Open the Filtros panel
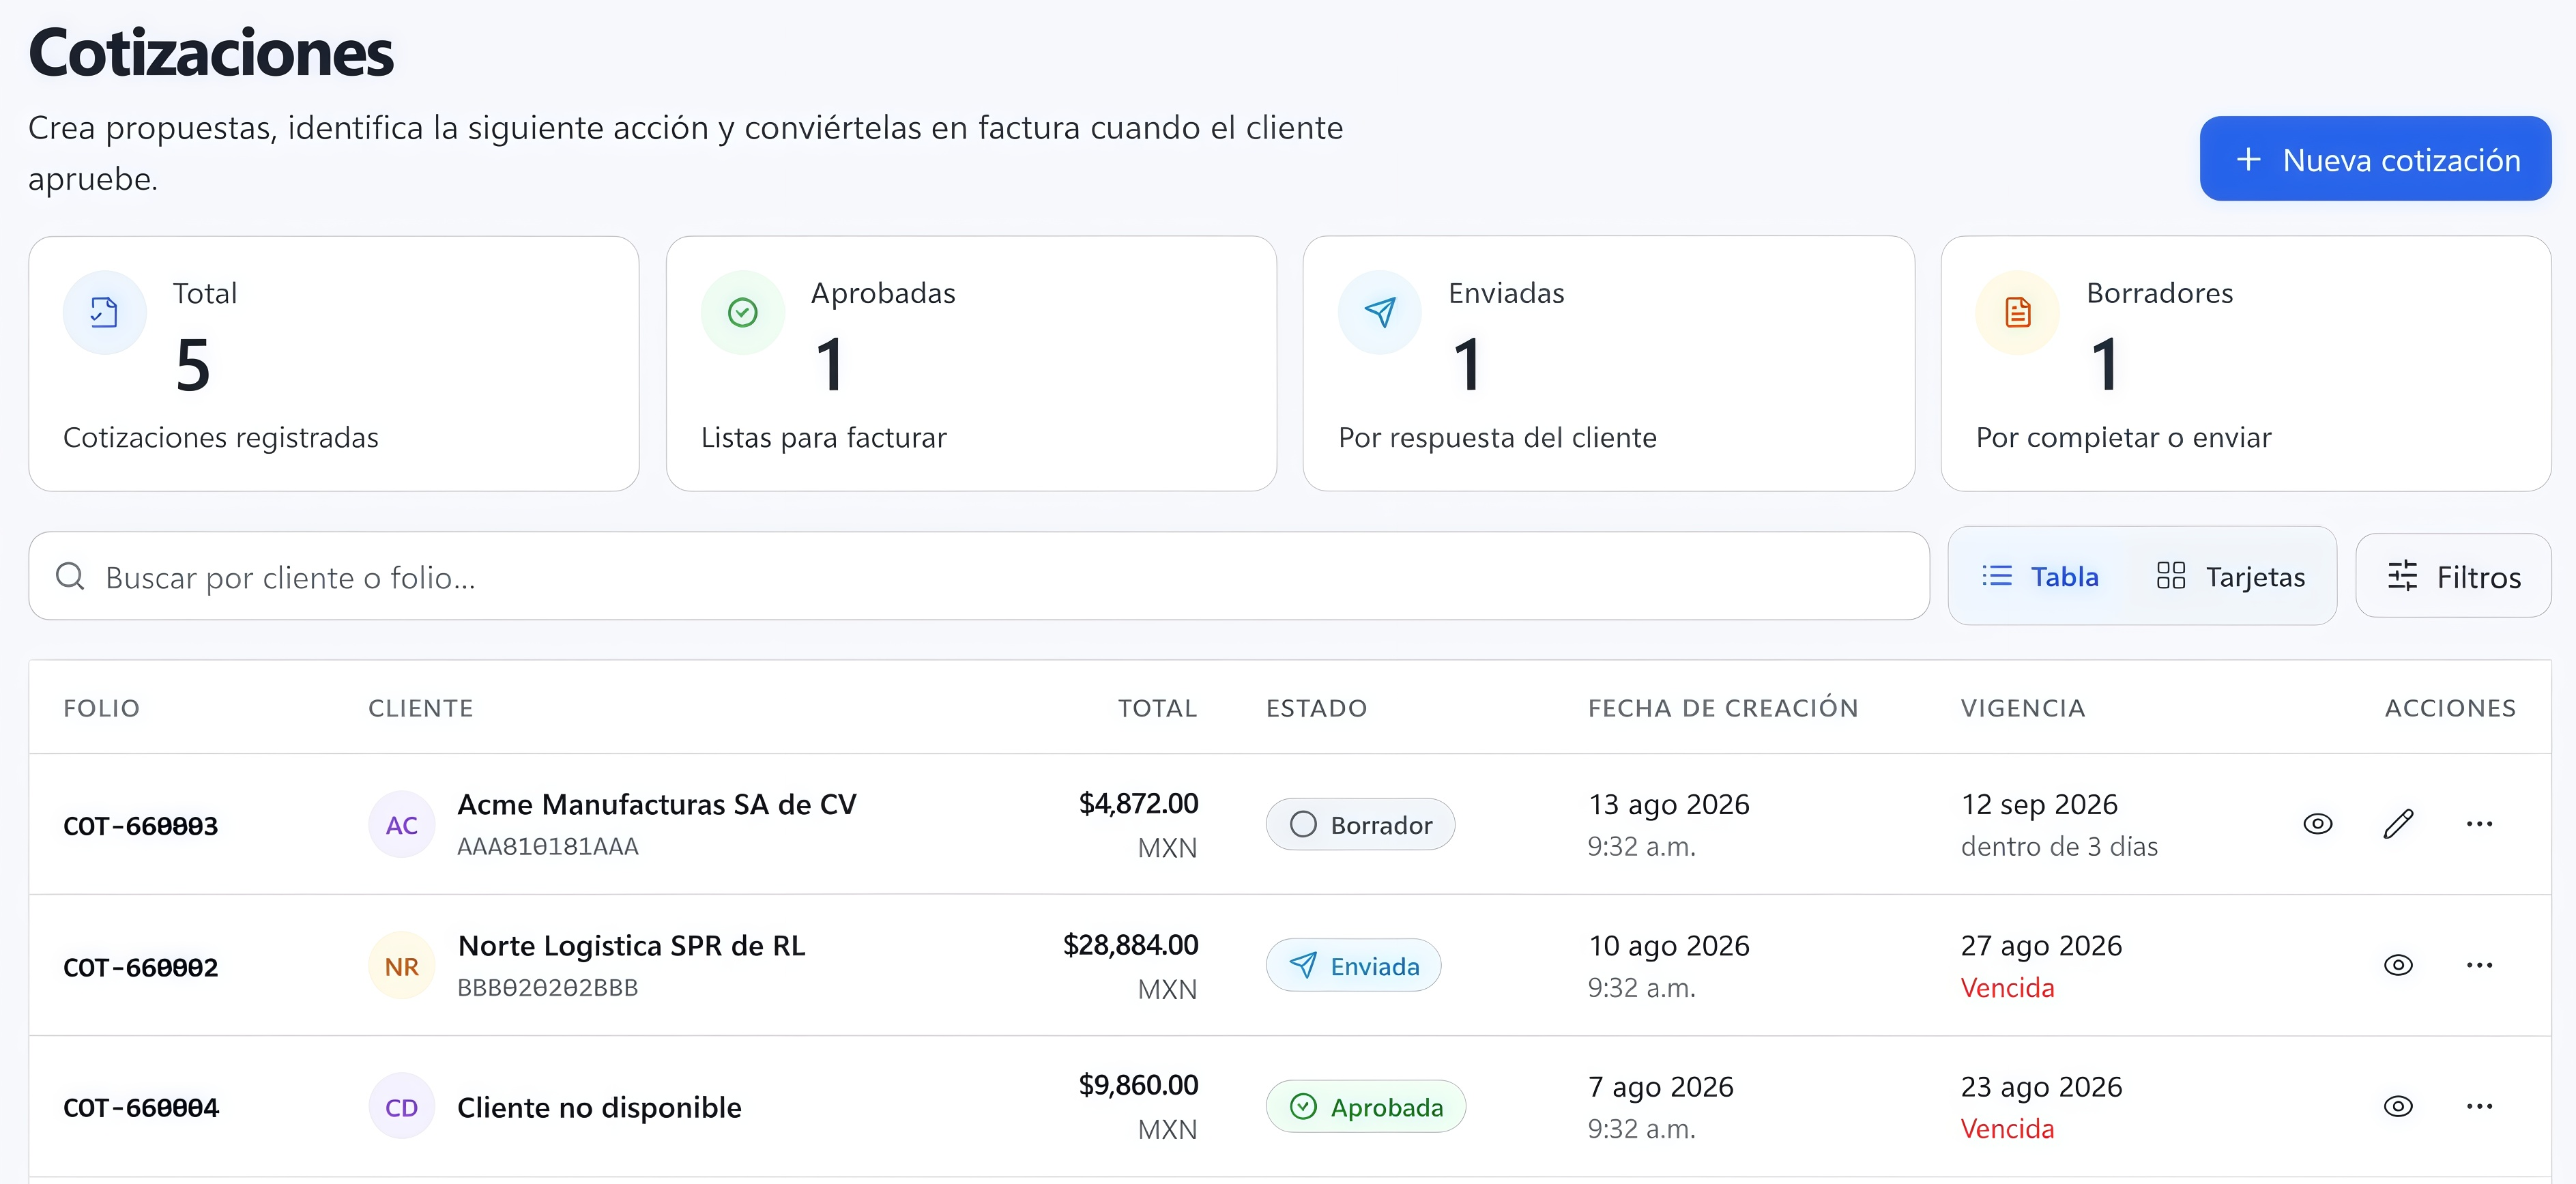 2453,576
